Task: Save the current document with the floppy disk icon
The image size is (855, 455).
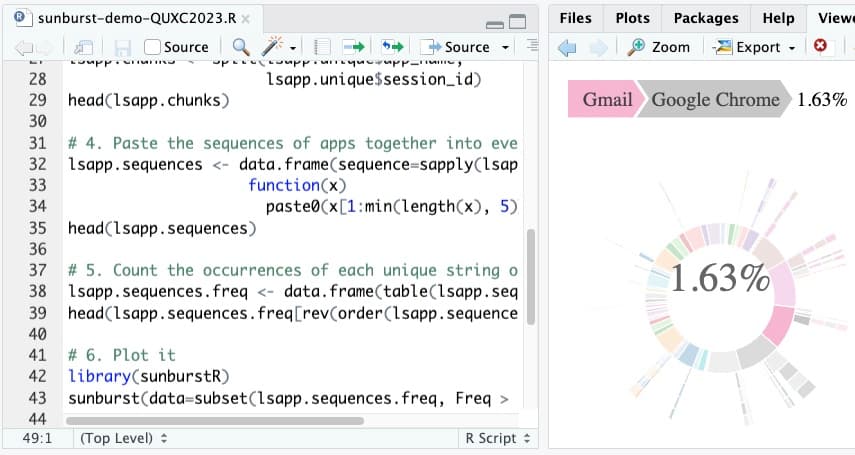Action: [123, 47]
